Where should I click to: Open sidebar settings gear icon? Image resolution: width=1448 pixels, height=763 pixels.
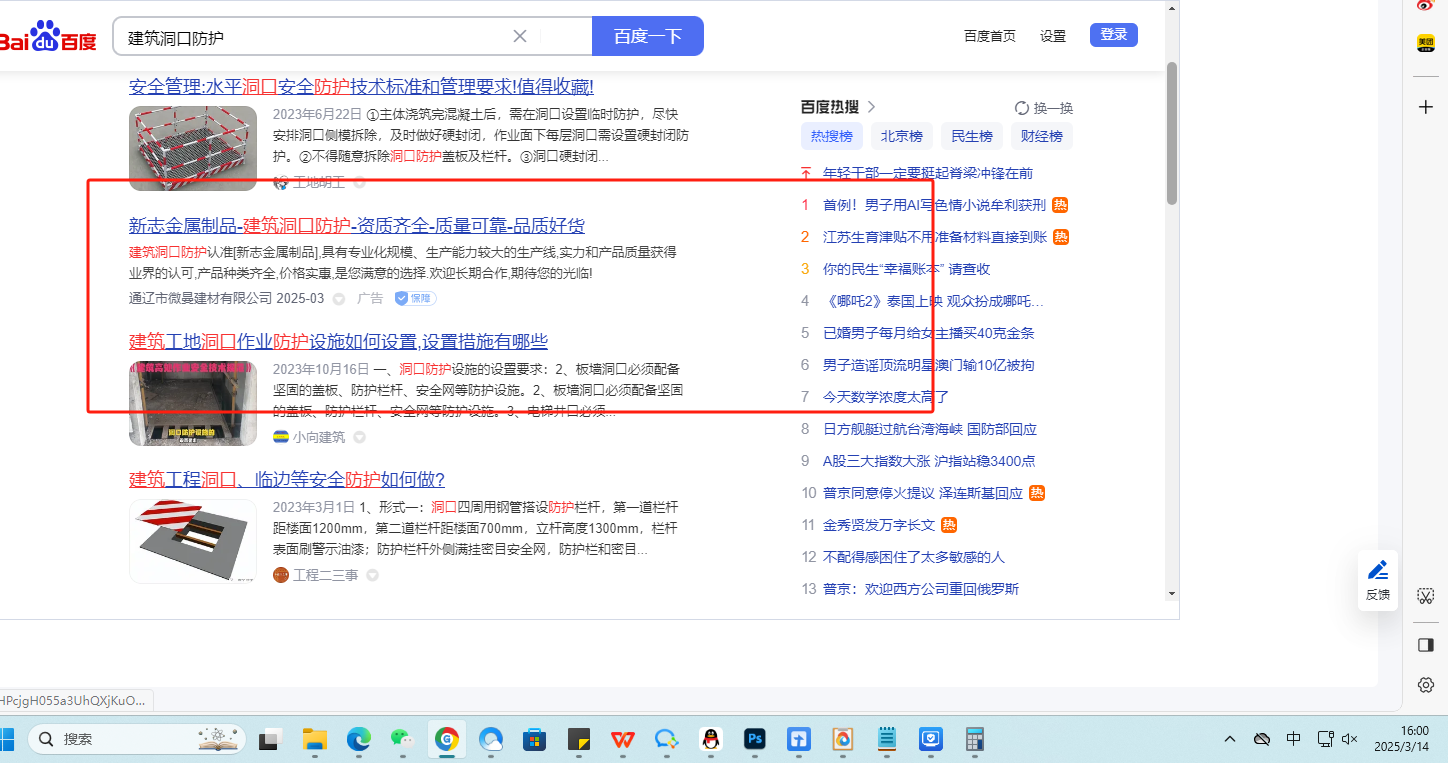point(1426,685)
